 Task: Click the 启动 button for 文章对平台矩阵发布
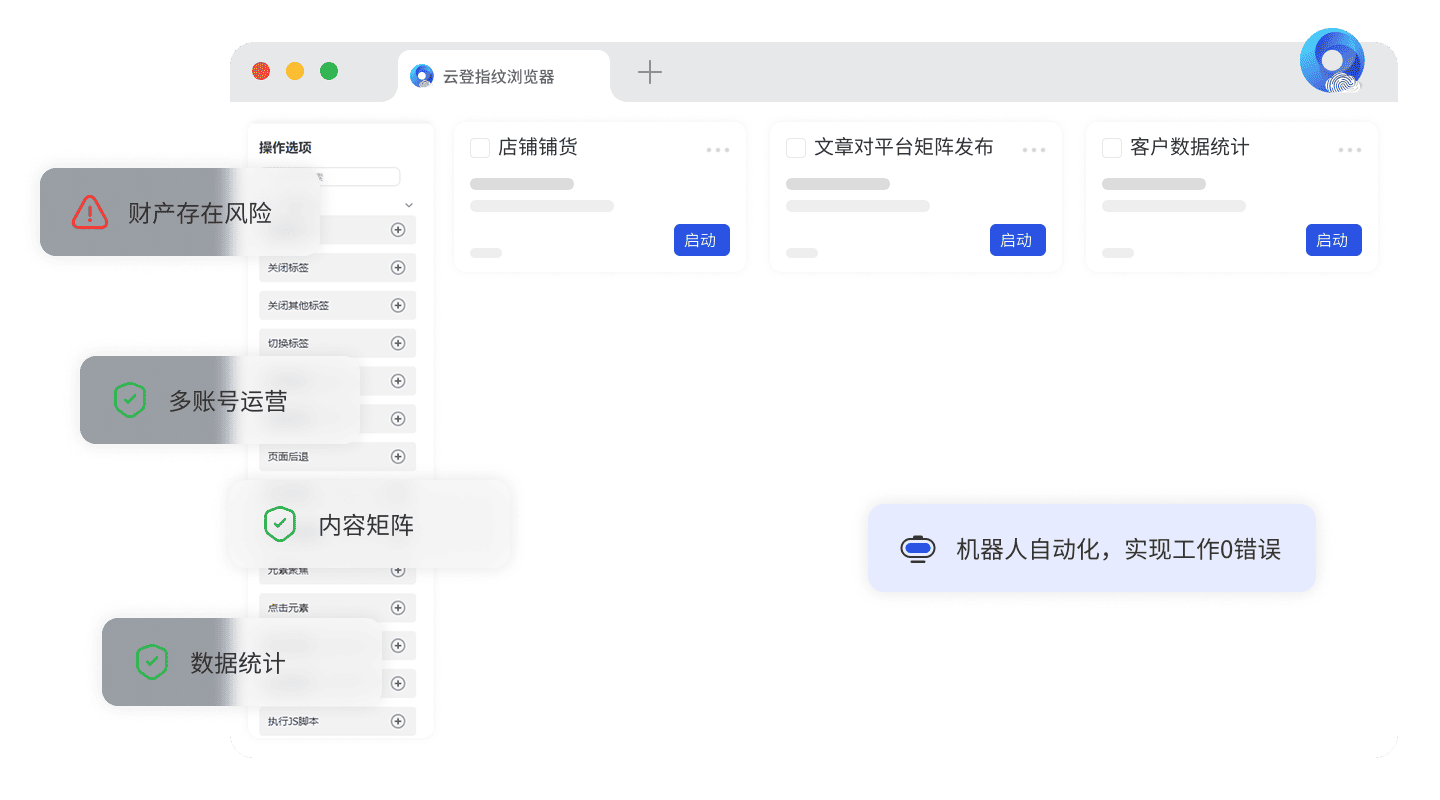point(1017,240)
